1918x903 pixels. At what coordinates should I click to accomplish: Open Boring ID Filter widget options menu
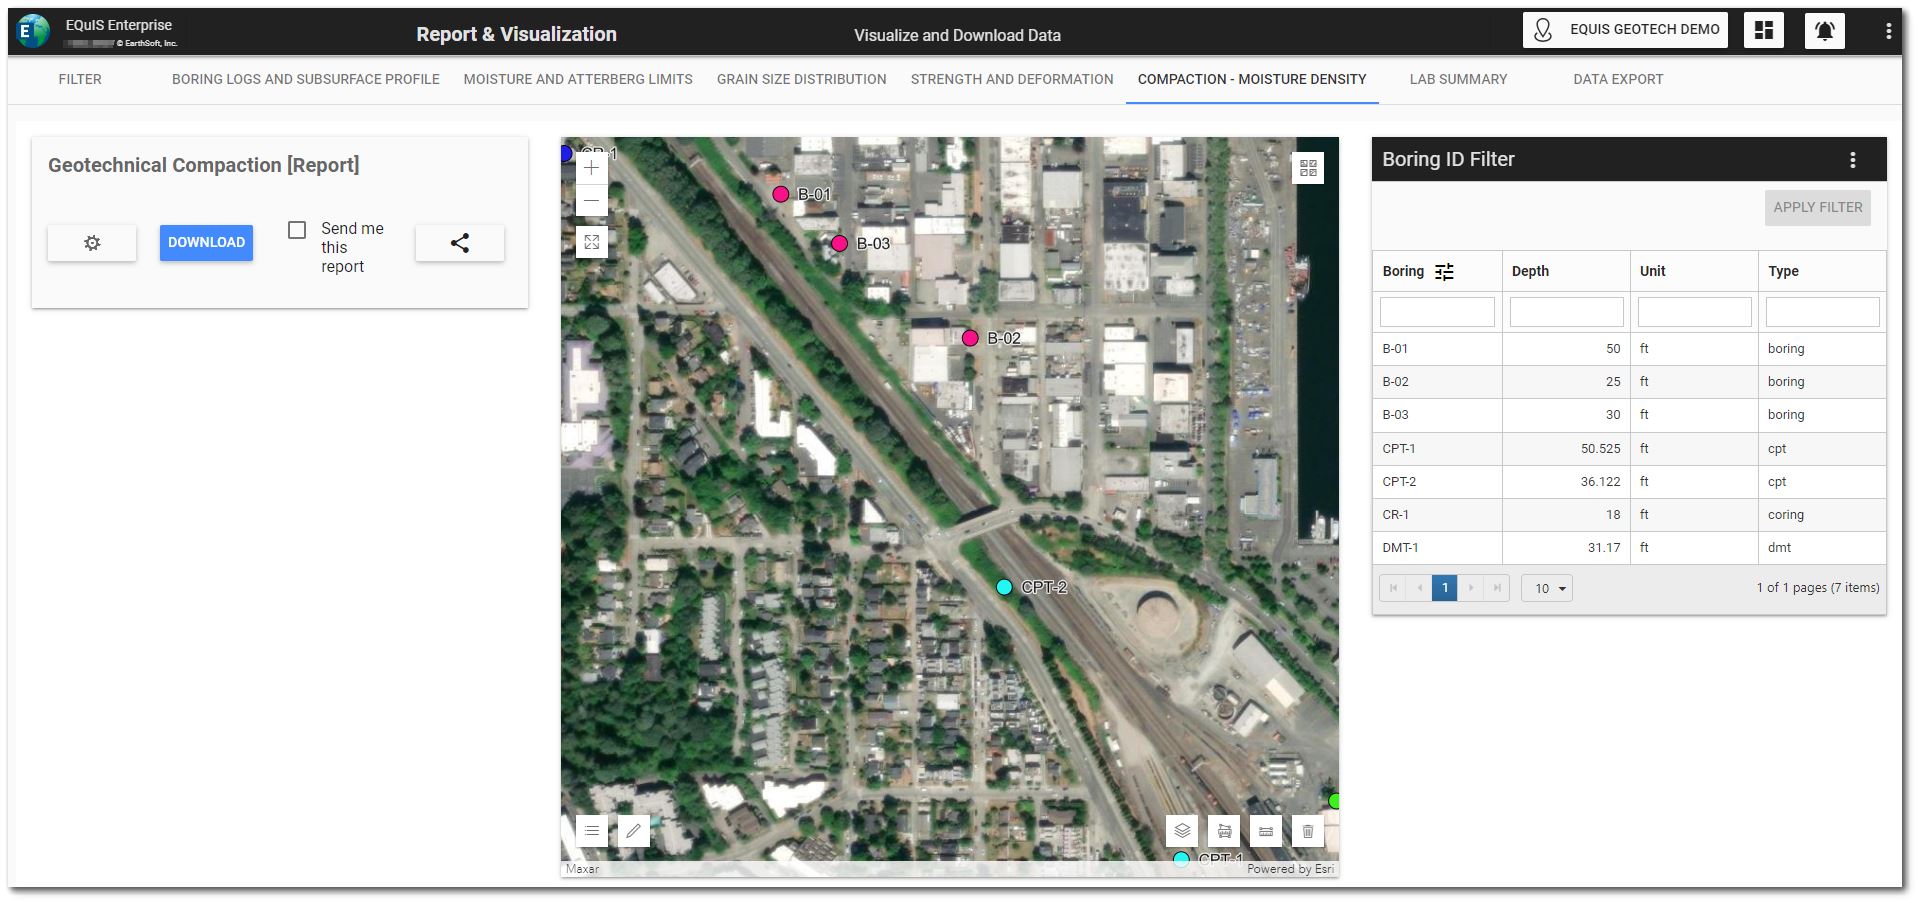coord(1852,160)
